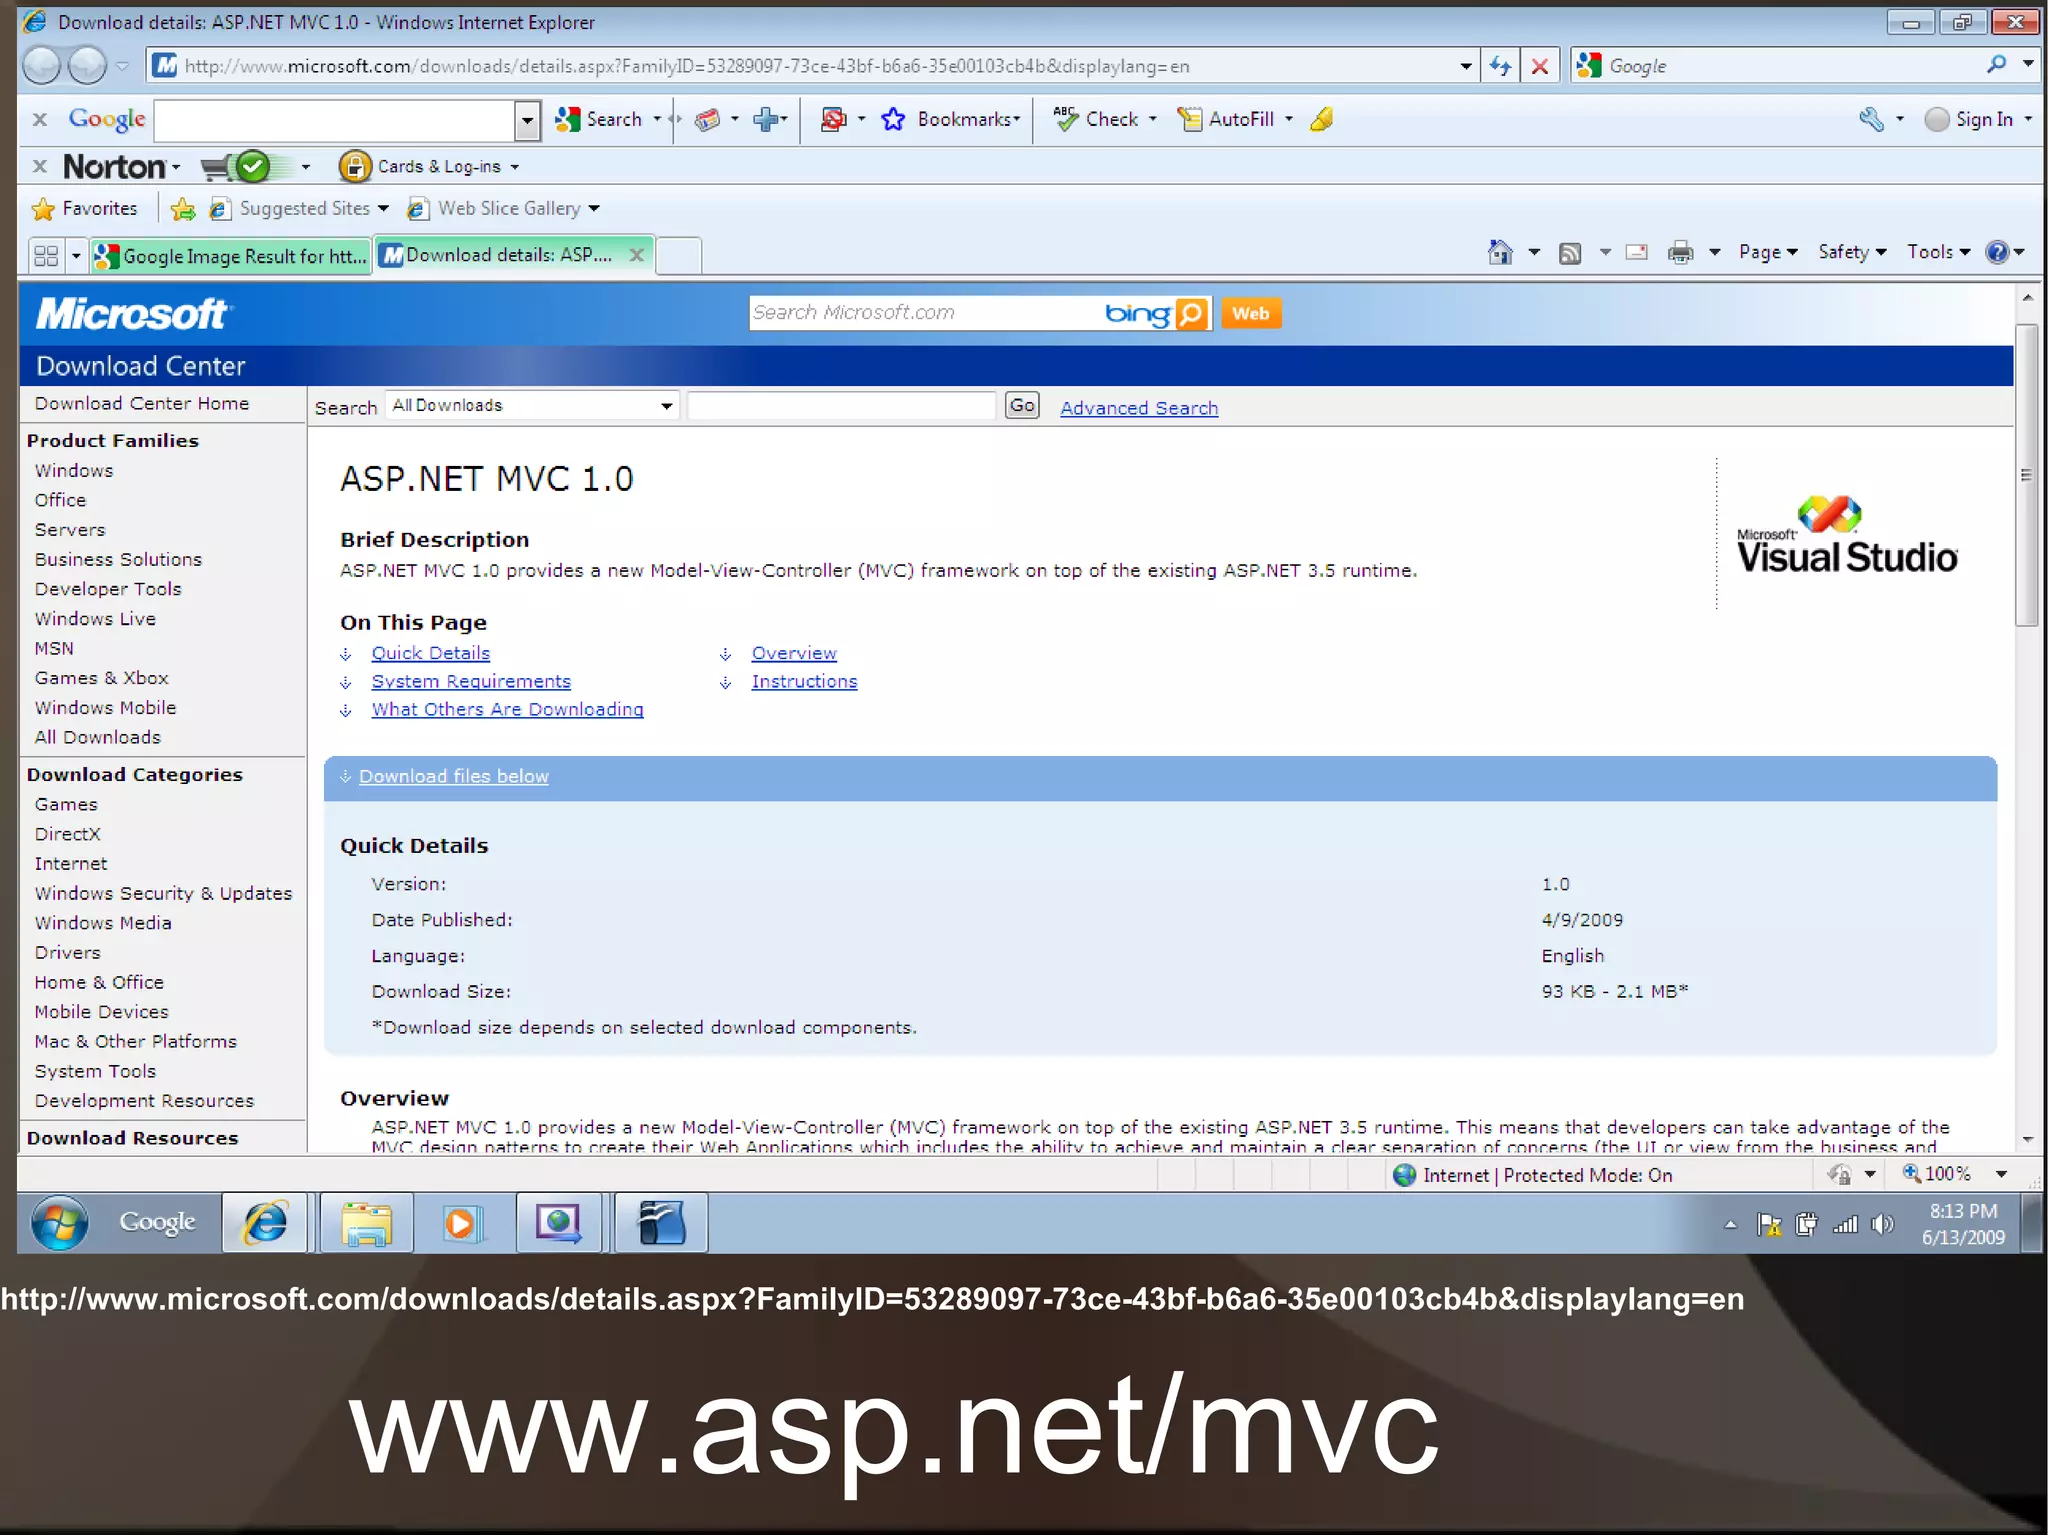Click the Read Mail envelope icon
This screenshot has width=2048, height=1535.
point(1636,252)
